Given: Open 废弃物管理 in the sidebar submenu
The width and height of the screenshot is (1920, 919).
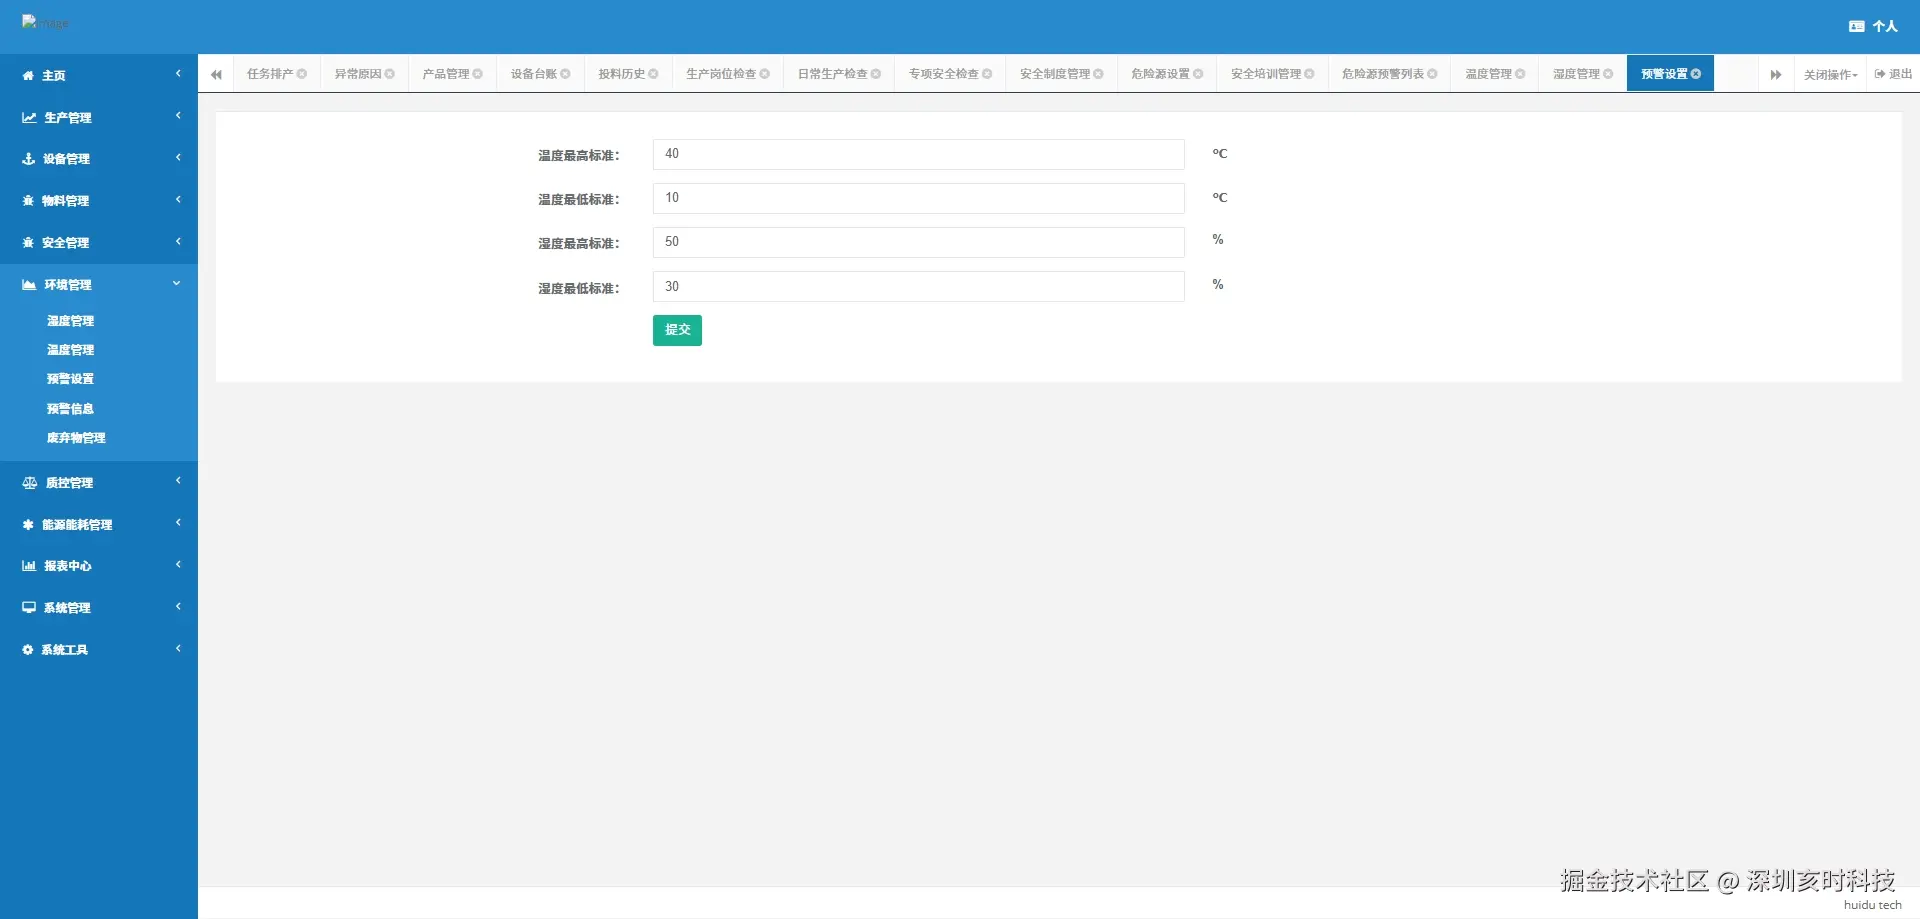Looking at the screenshot, I should click(x=76, y=438).
